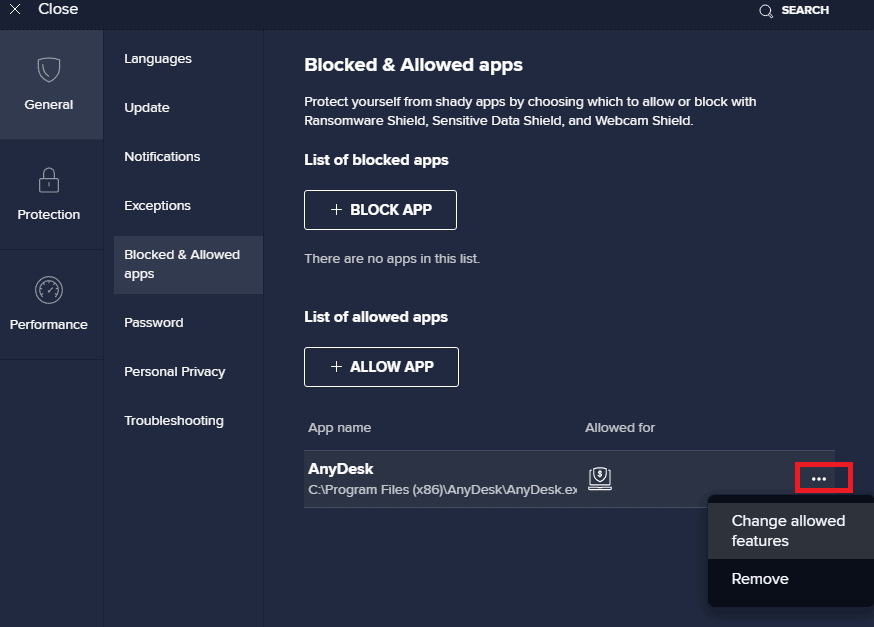Viewport: 874px width, 627px height.
Task: Choose Remove from the context menu
Action: click(760, 579)
